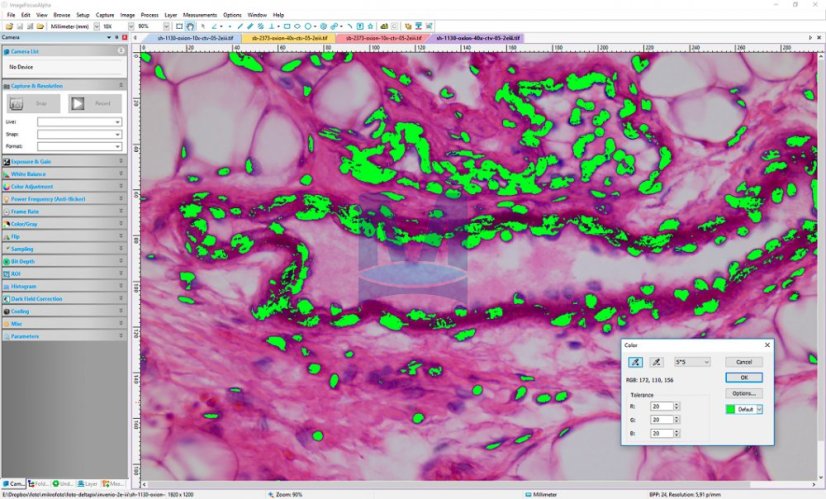Click the Histogram panel icon
This screenshot has width=826, height=499.
[7, 286]
